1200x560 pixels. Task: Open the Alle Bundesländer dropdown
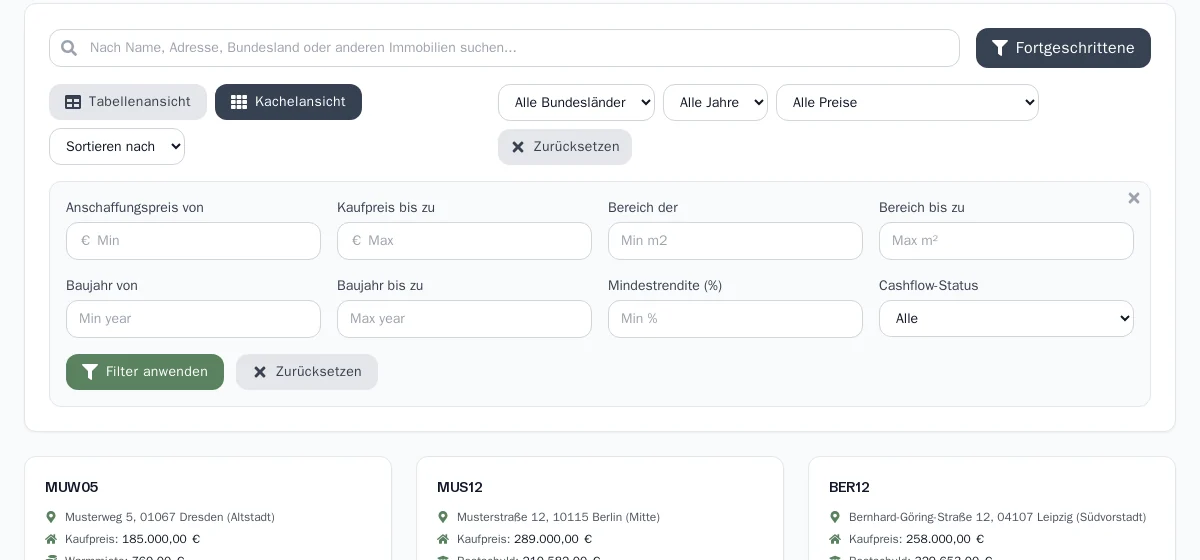pyautogui.click(x=576, y=102)
